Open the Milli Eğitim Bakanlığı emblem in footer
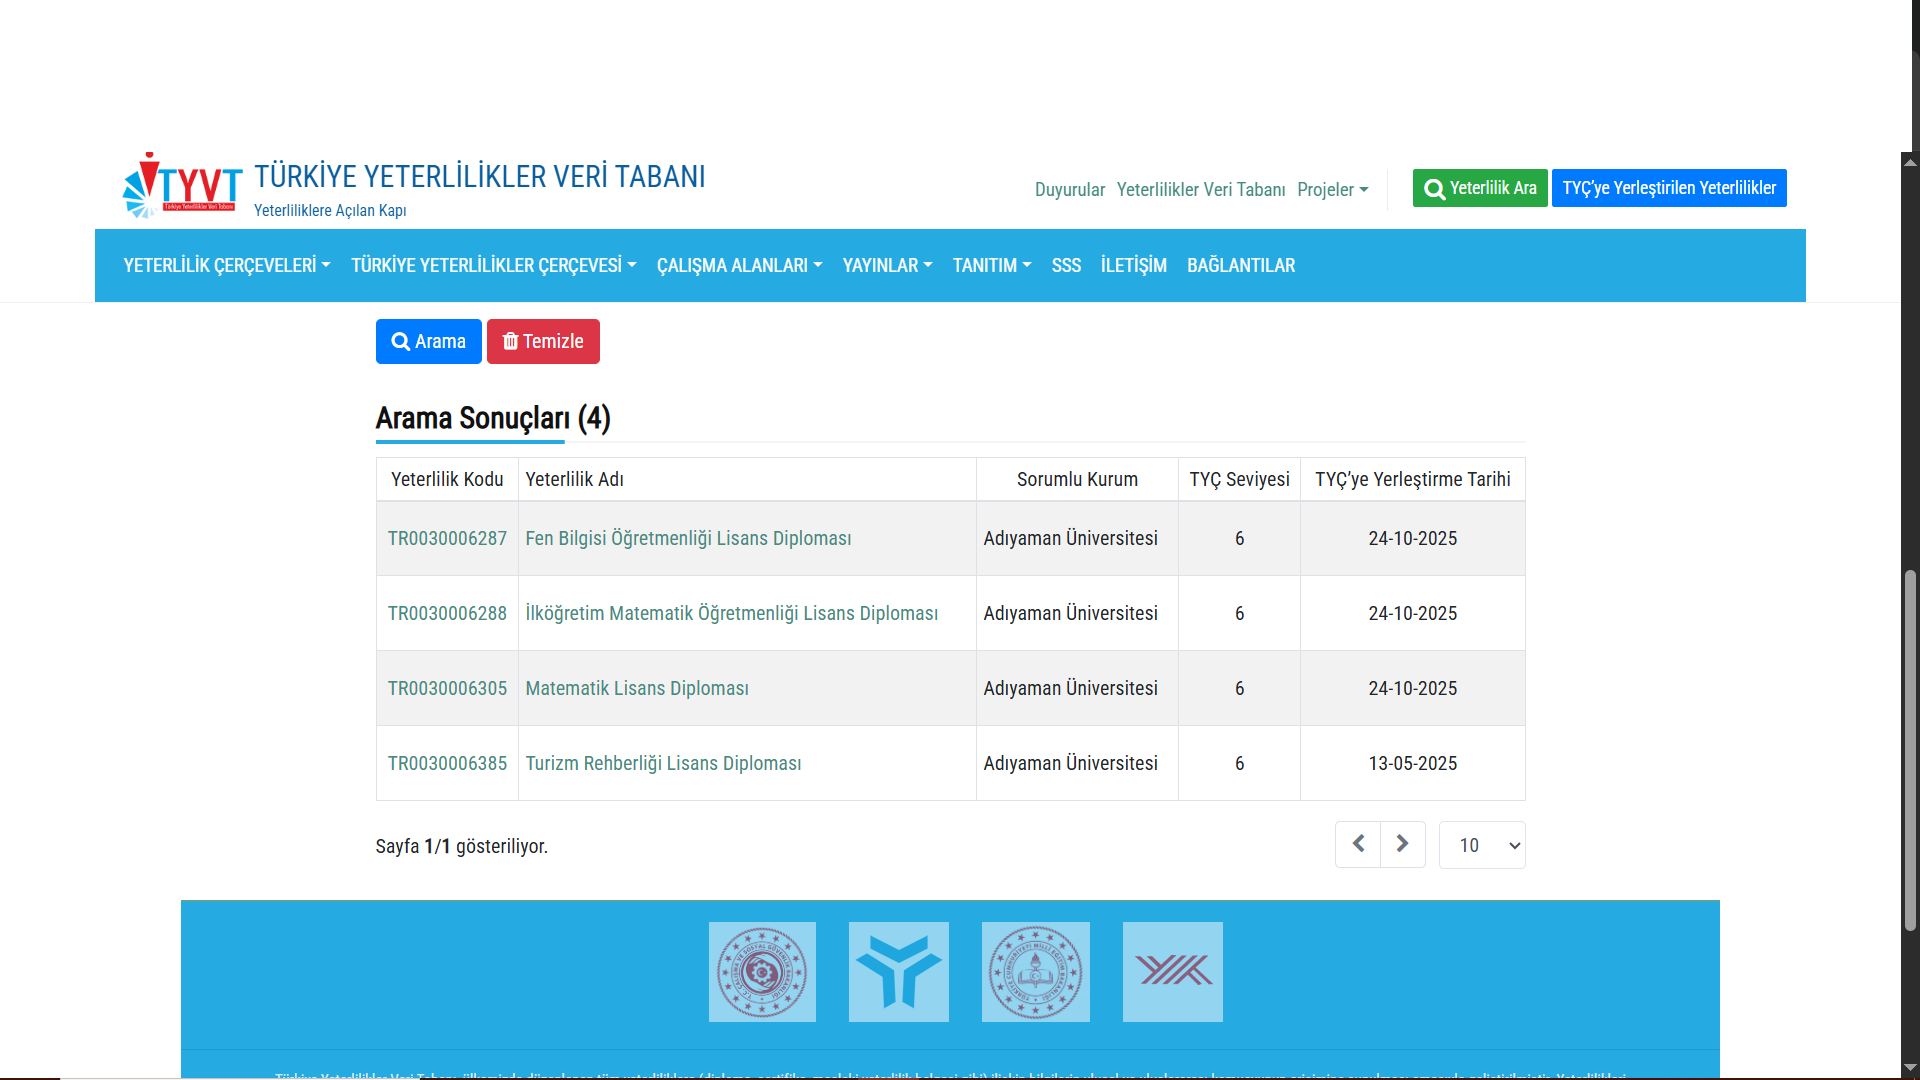This screenshot has height=1080, width=1920. tap(1035, 972)
